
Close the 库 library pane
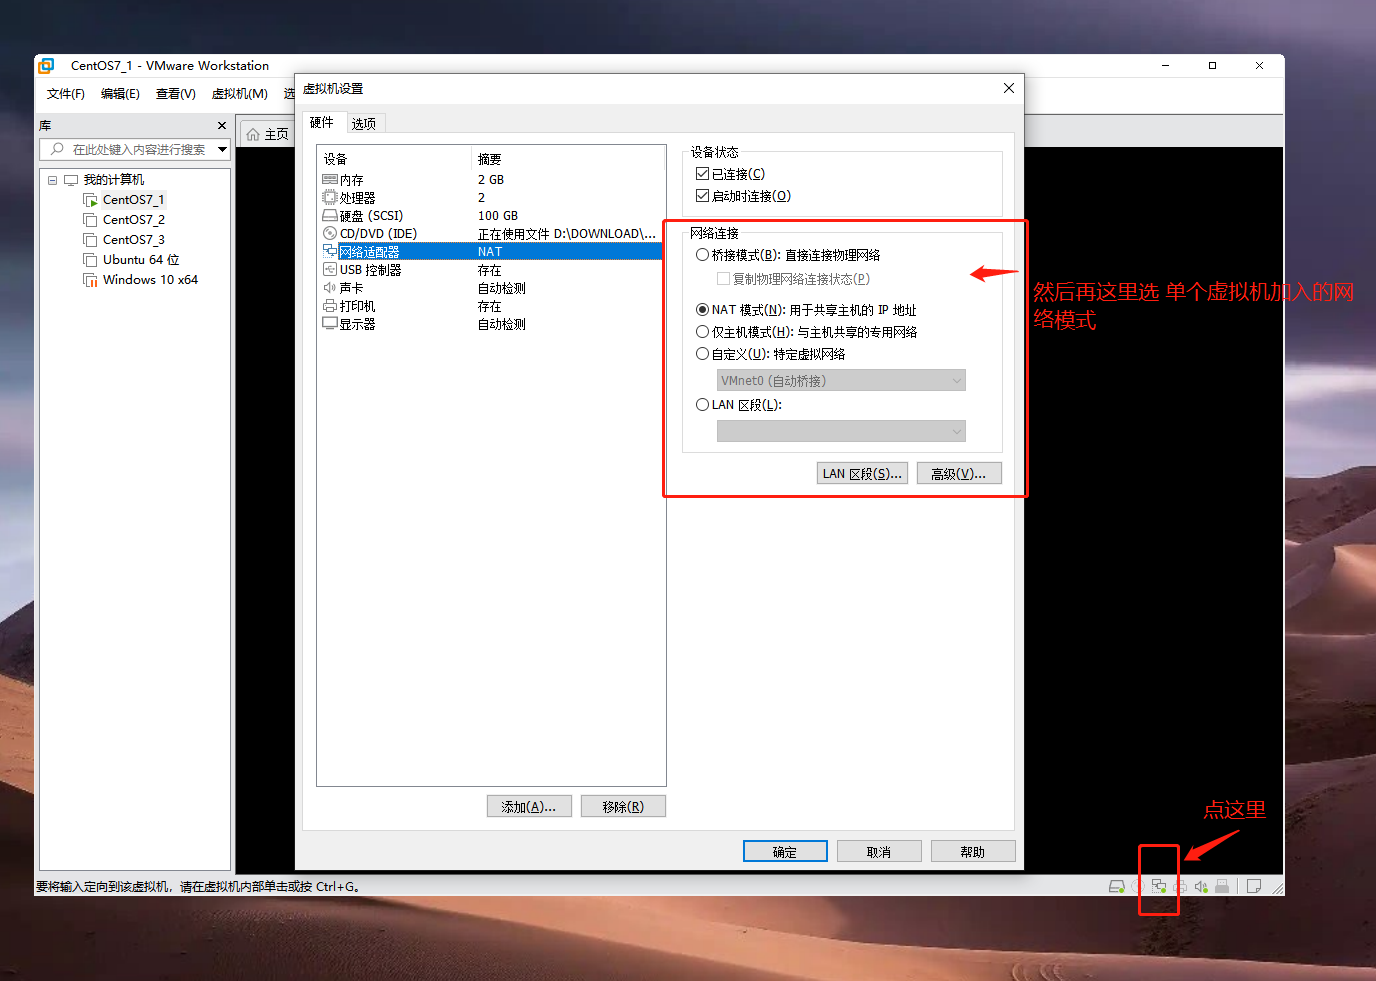click(222, 126)
